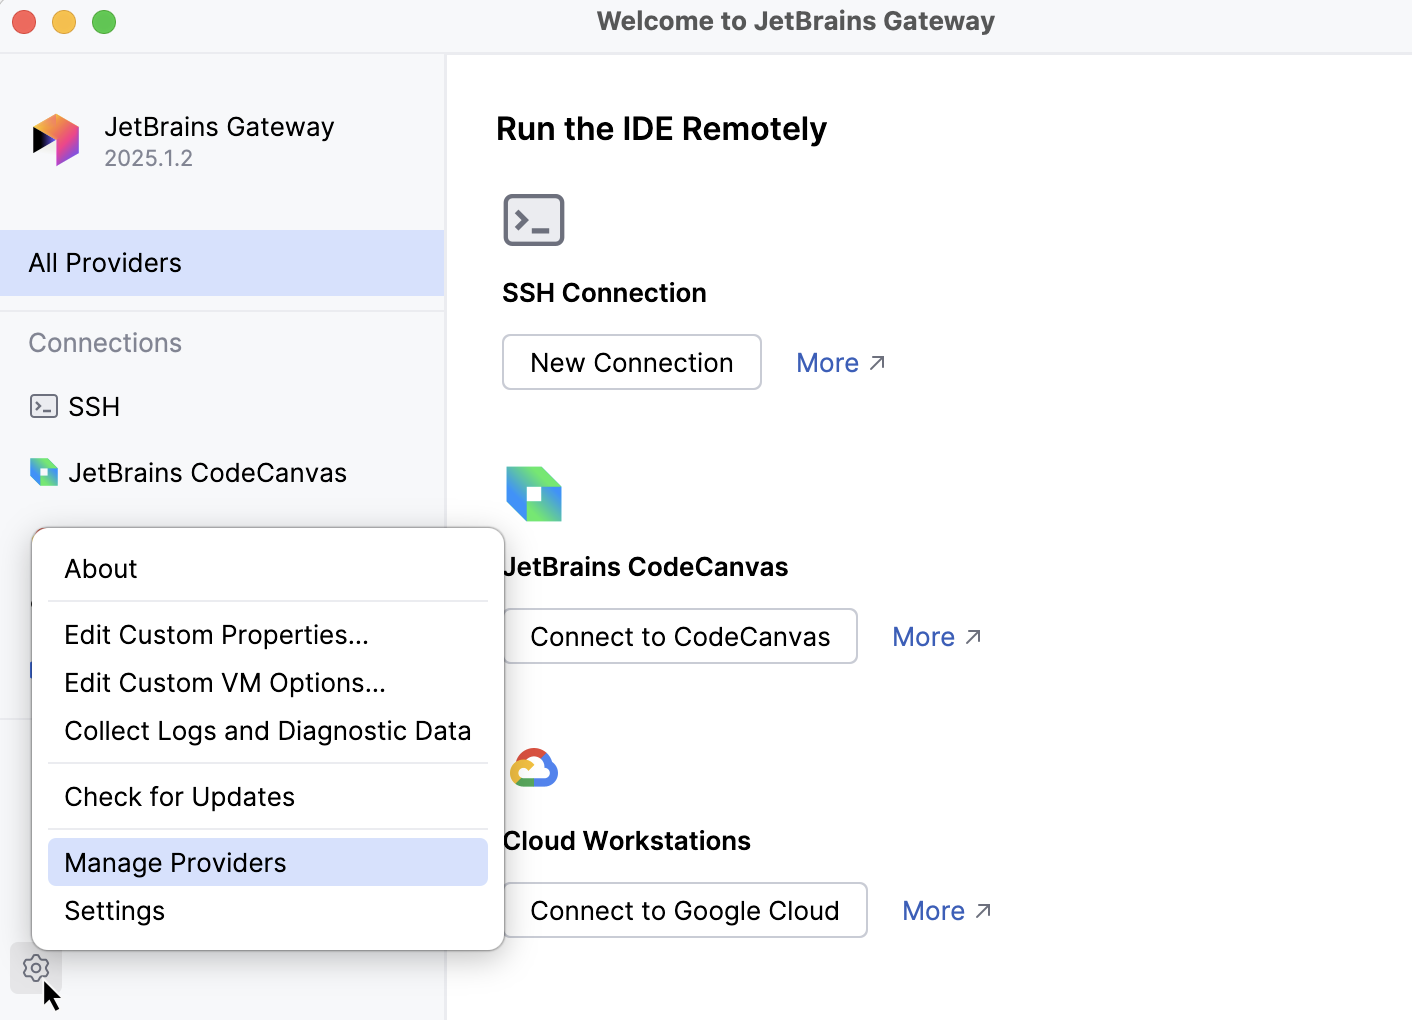Click the Run the IDE Remotely heading
This screenshot has width=1412, height=1020.
[x=662, y=129]
